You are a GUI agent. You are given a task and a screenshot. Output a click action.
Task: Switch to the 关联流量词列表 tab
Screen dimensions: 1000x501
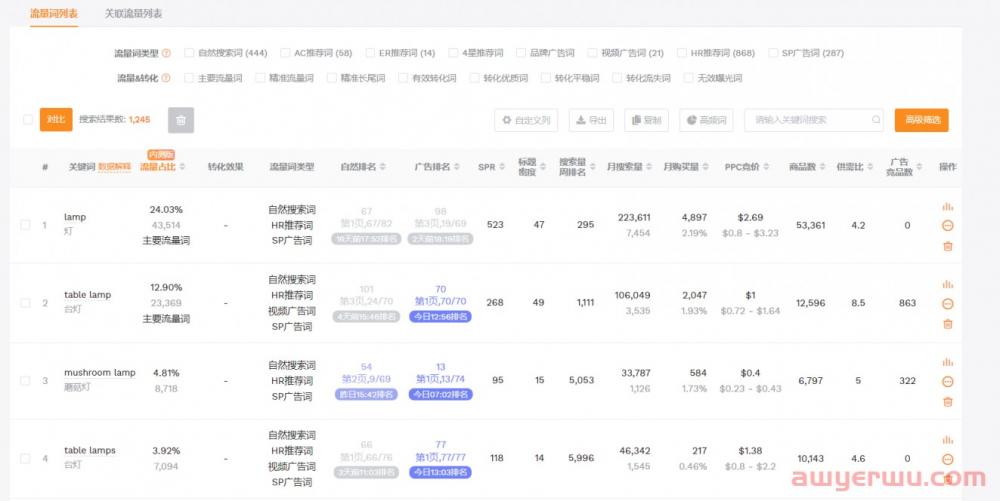click(x=133, y=14)
